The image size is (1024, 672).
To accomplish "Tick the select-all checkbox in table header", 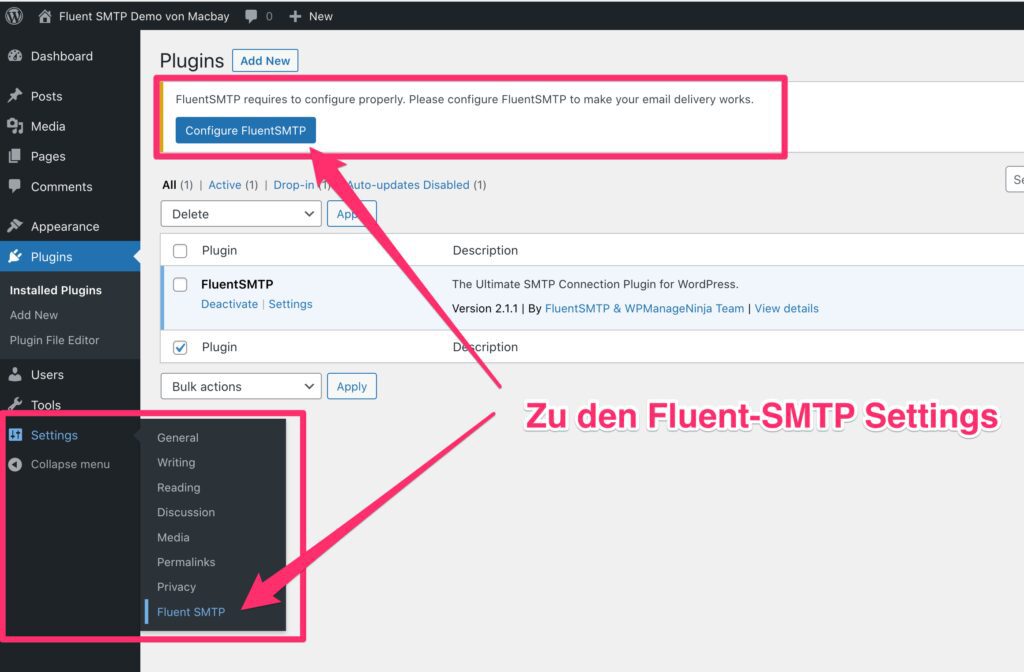I will (x=180, y=251).
